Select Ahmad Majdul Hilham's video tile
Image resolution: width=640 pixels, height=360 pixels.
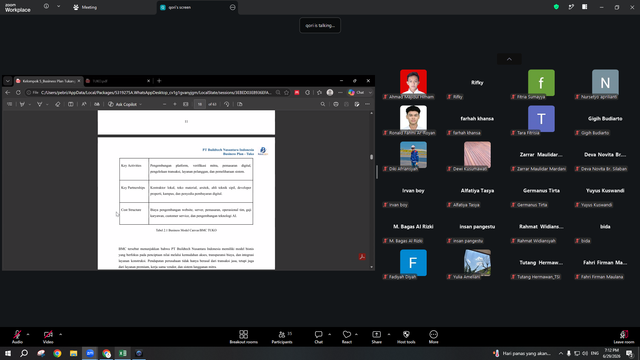tap(413, 83)
